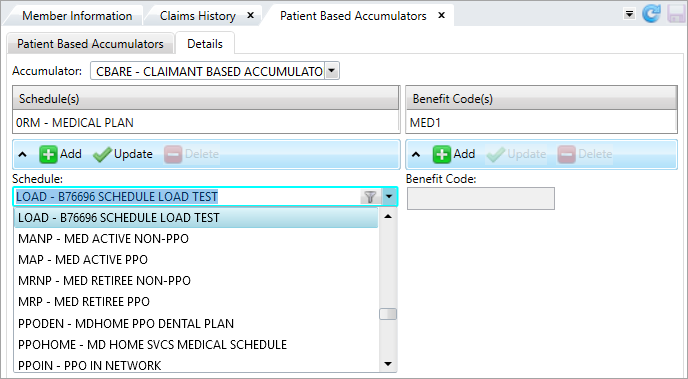Click Update with green checkmark for schedules

point(123,154)
